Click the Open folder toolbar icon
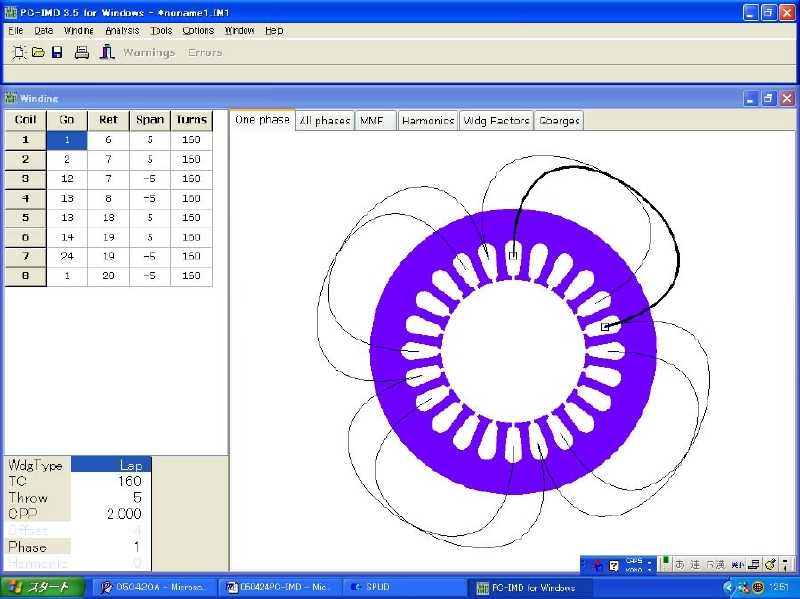This screenshot has width=800, height=599. pos(38,52)
